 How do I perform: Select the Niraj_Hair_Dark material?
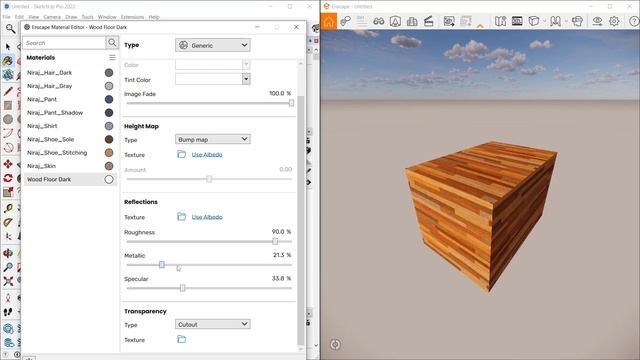coord(70,73)
